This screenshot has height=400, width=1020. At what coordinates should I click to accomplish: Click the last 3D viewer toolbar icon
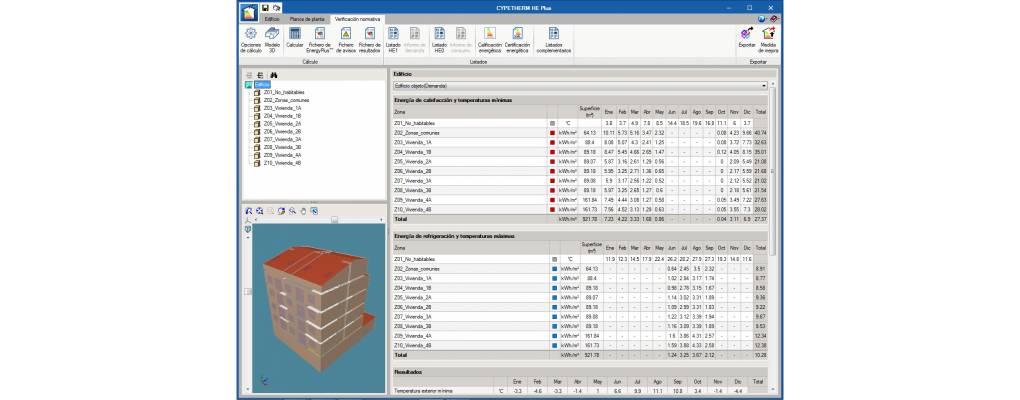(x=315, y=211)
